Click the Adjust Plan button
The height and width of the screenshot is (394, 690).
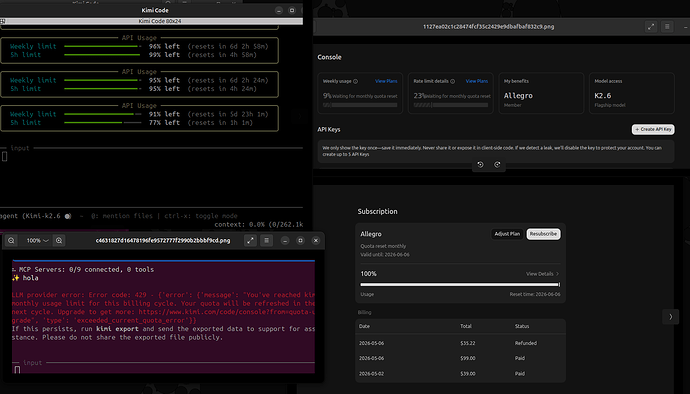(x=507, y=234)
